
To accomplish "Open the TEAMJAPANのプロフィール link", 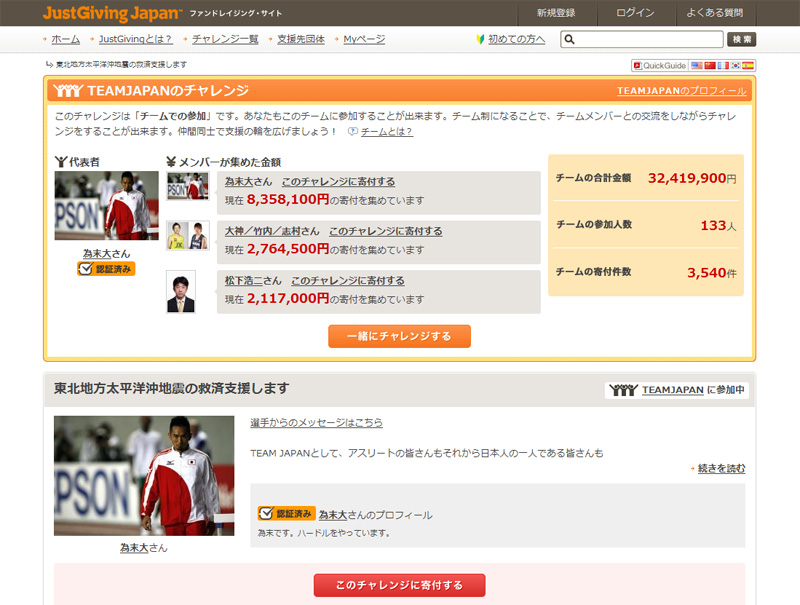I will pyautogui.click(x=681, y=91).
